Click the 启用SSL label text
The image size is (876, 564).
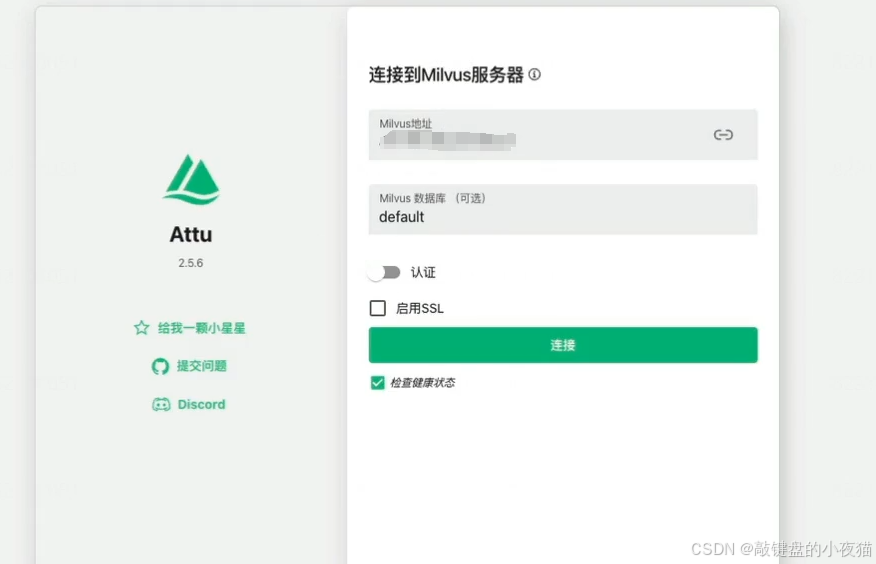pyautogui.click(x=420, y=308)
